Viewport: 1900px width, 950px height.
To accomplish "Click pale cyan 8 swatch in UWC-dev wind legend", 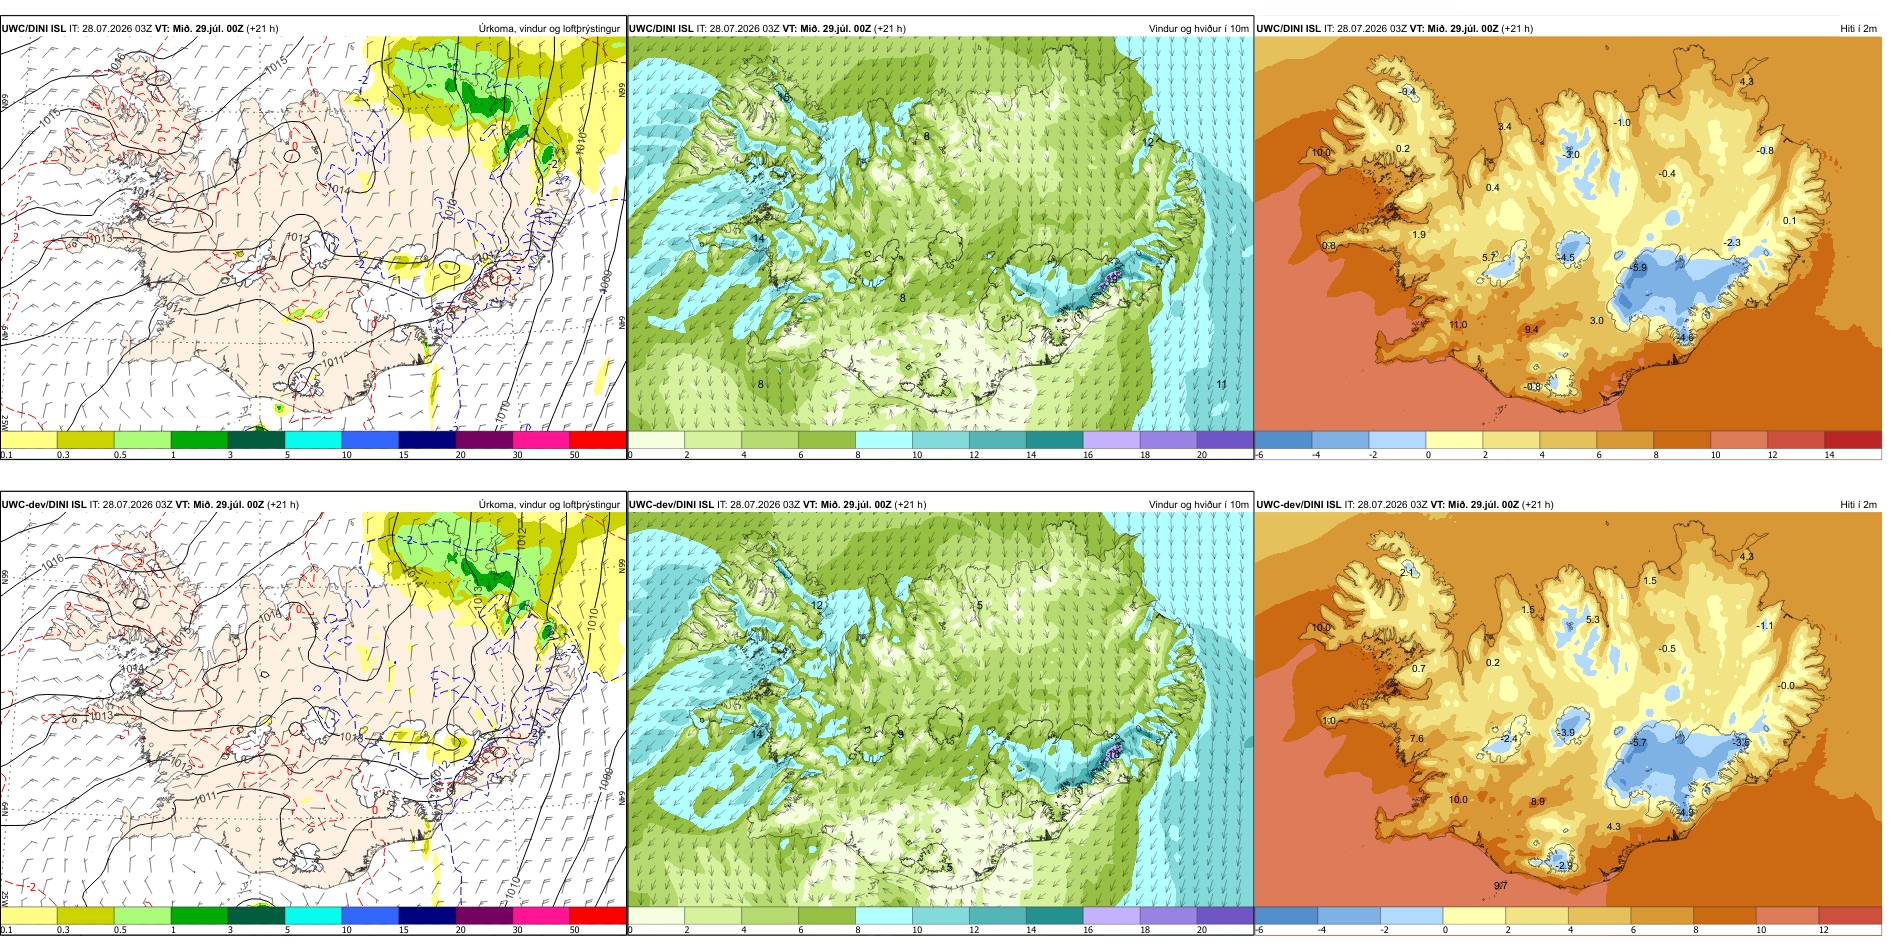I will [x=884, y=915].
